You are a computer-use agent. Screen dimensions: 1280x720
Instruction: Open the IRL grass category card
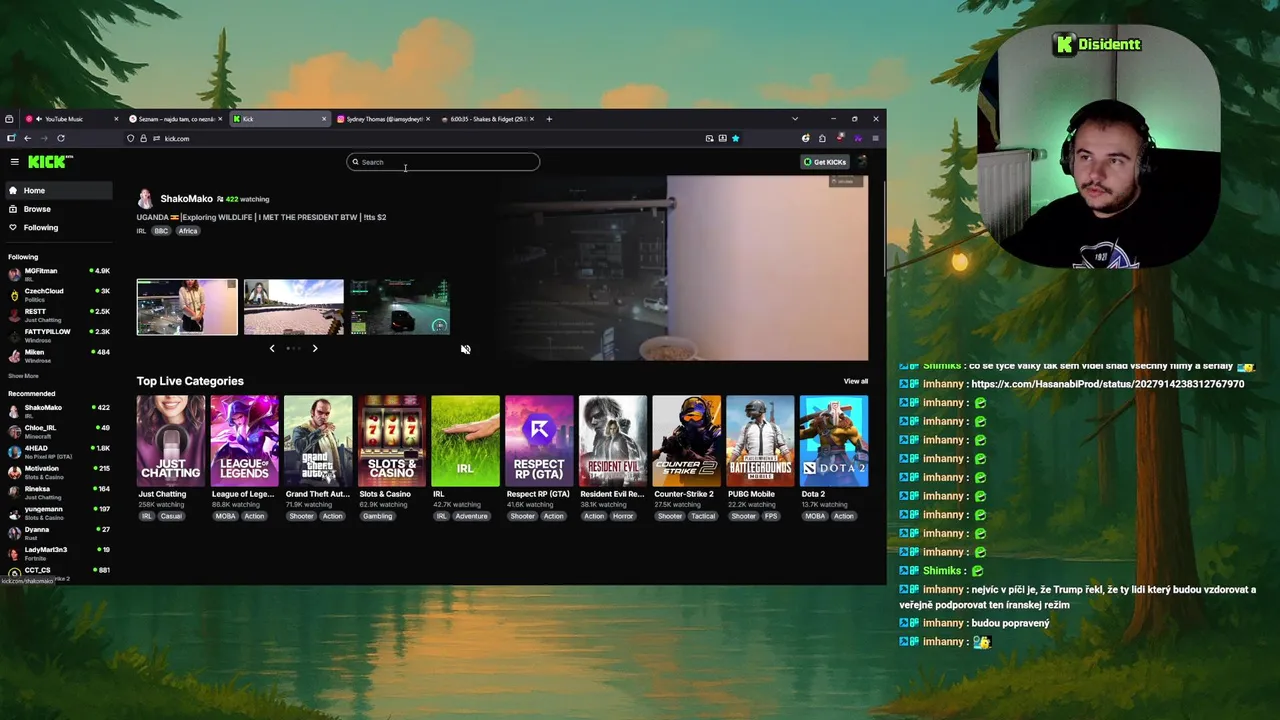point(465,441)
